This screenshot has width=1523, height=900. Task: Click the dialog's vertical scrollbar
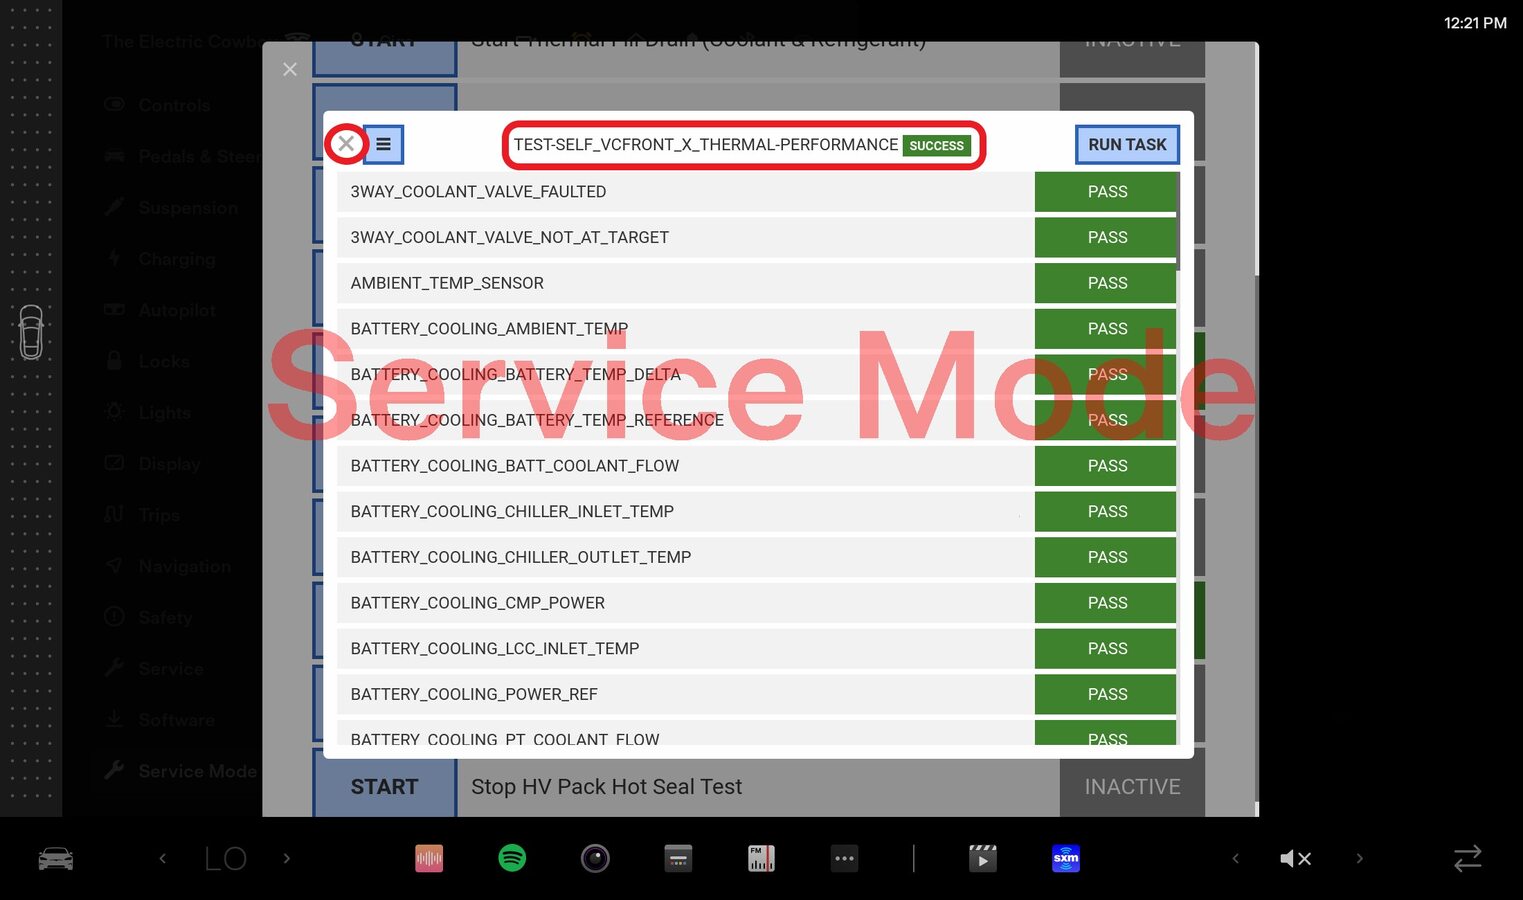point(1178,222)
